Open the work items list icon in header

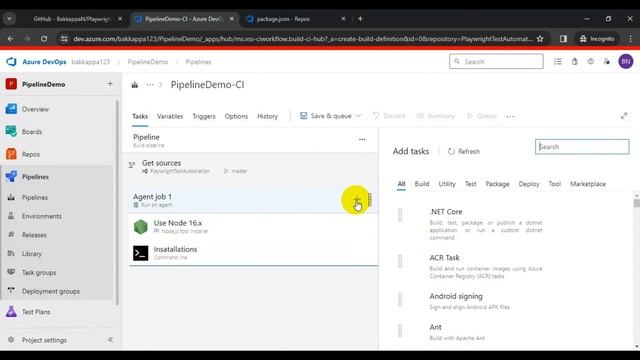(558, 62)
